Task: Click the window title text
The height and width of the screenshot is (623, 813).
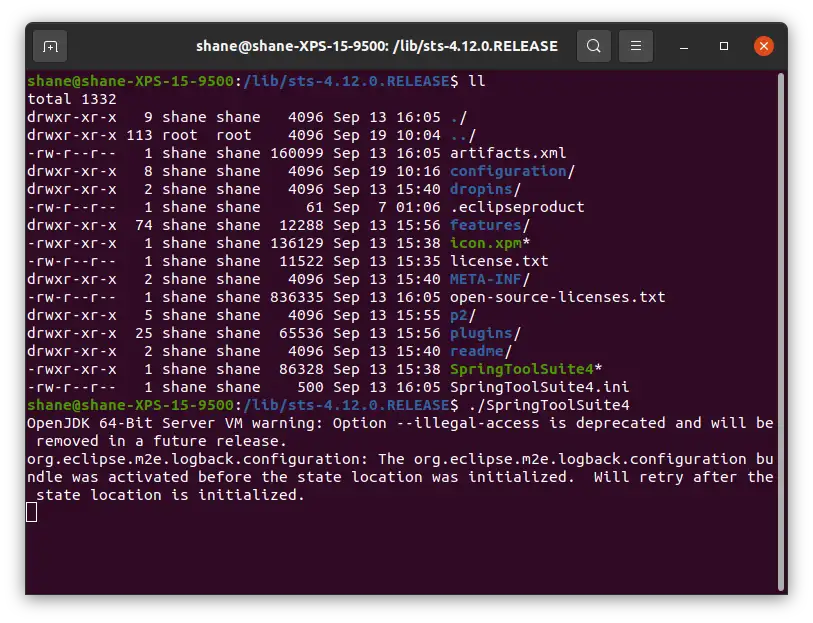Action: 376,47
